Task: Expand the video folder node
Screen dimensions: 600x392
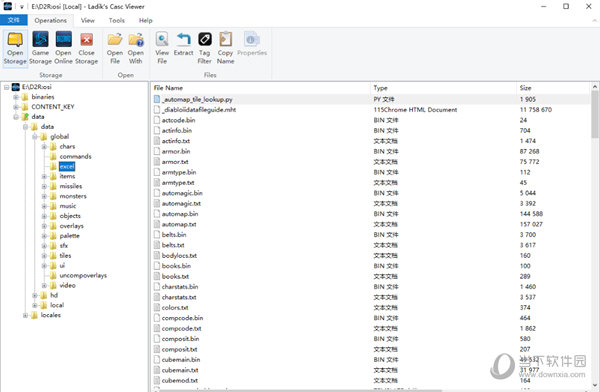Action: (44, 286)
